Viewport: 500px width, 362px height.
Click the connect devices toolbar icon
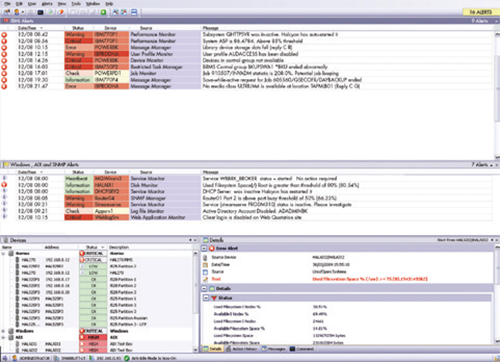click(7, 12)
